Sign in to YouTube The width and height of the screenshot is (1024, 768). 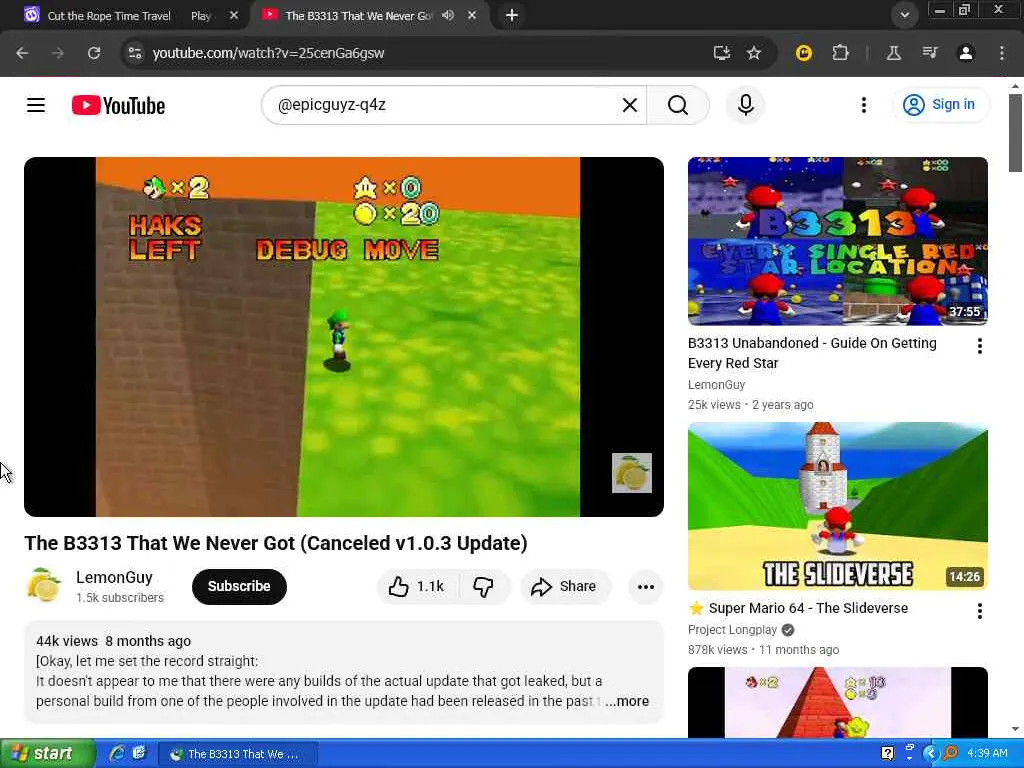pos(940,104)
